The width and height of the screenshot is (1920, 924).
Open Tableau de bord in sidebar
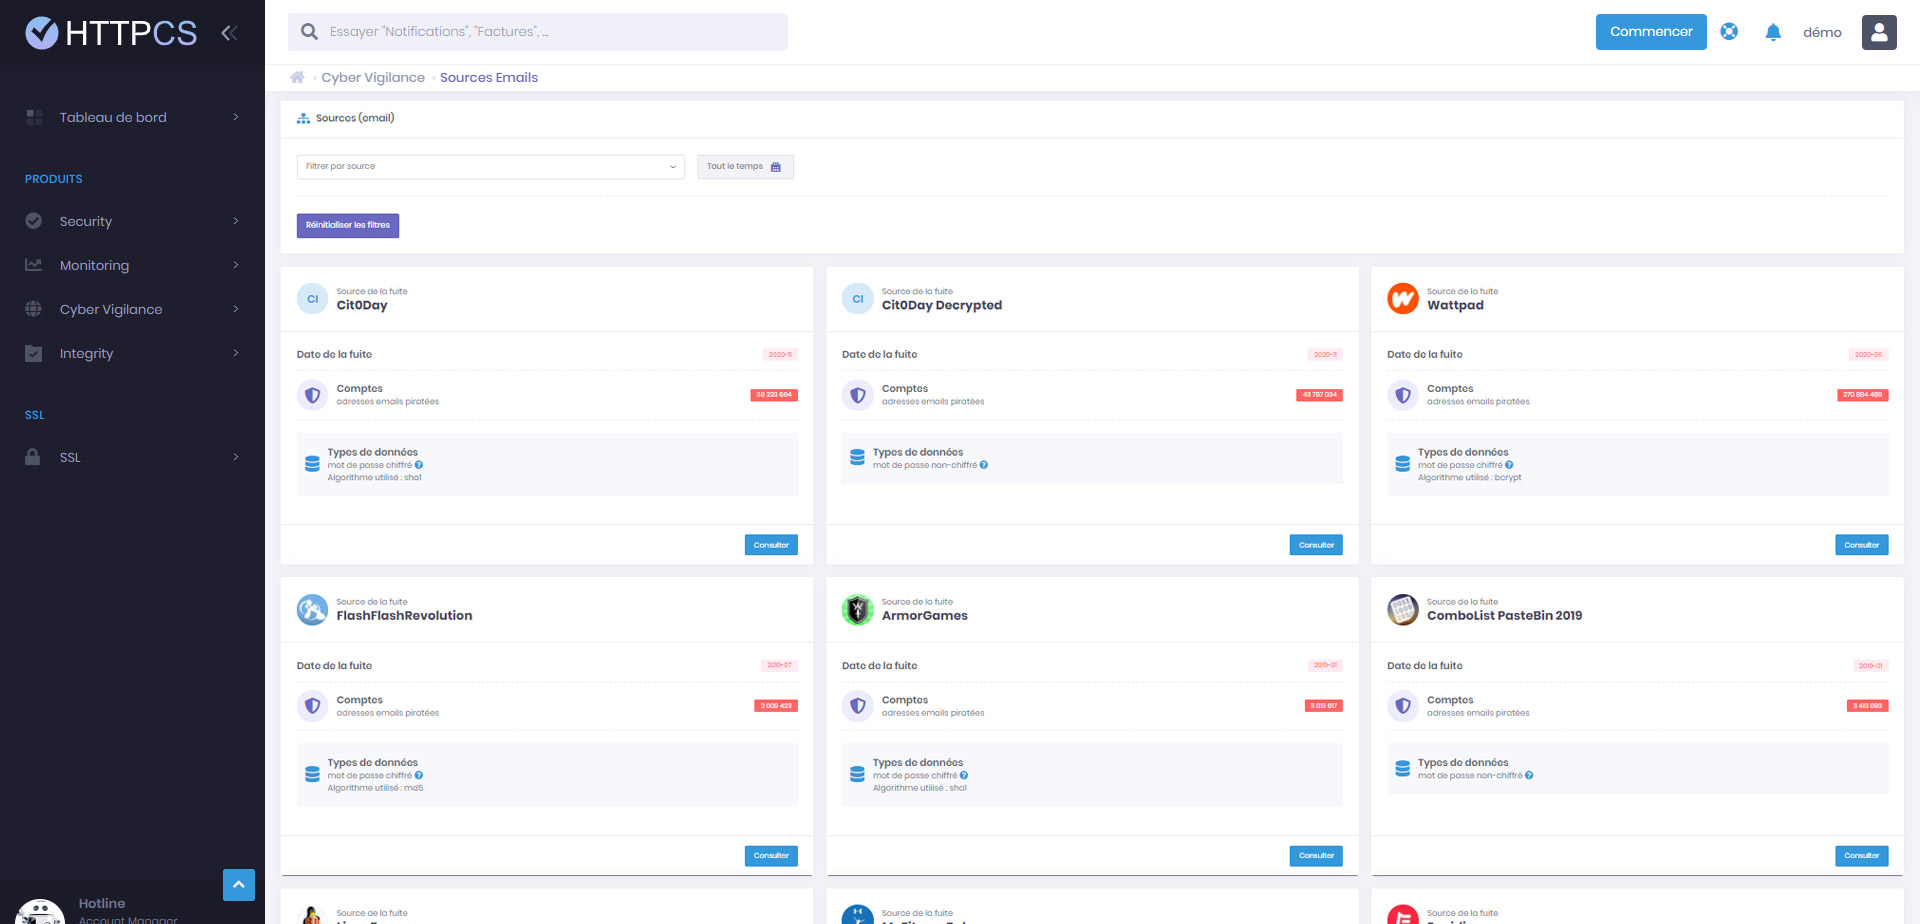[132, 117]
